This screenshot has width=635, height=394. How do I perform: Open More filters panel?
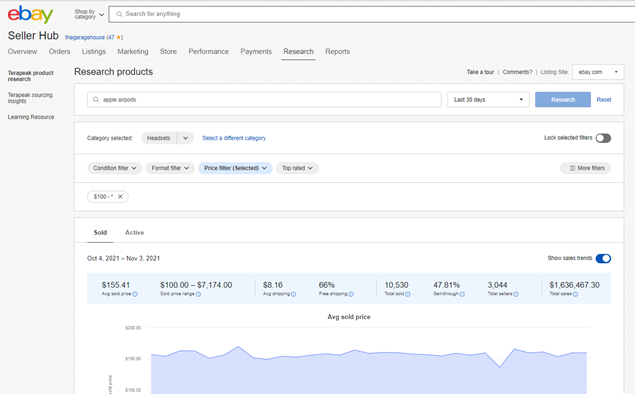click(586, 168)
